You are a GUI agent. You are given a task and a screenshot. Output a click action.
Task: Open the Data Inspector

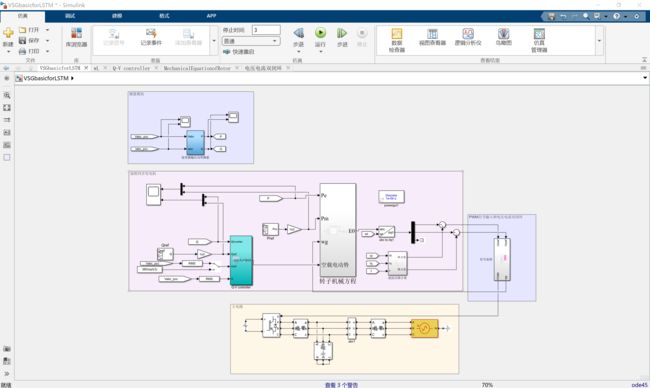pyautogui.click(x=397, y=40)
